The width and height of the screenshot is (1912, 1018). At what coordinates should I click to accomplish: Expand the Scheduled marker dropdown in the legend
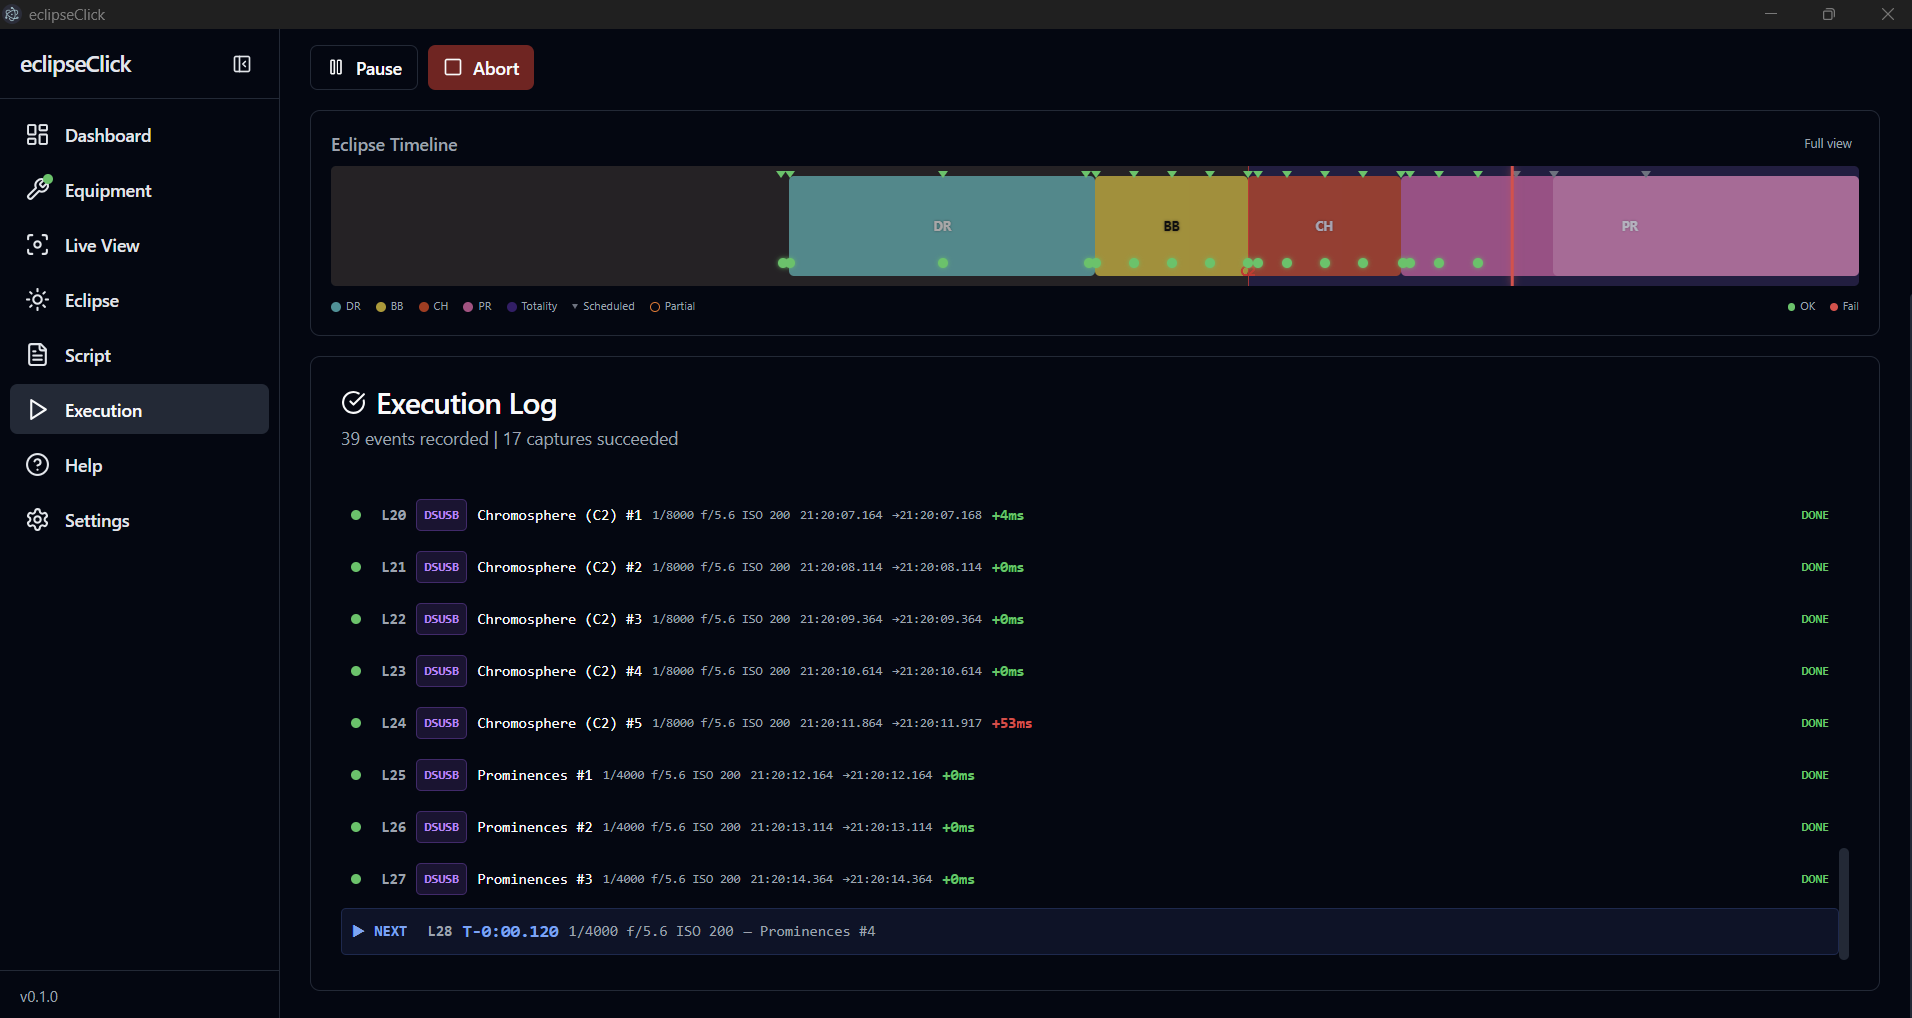(x=575, y=306)
